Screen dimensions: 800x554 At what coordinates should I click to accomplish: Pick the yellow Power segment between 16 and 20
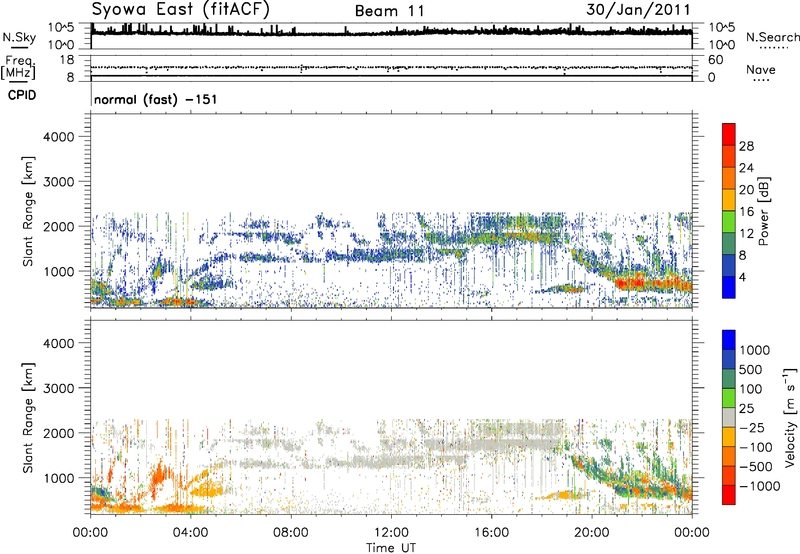click(729, 200)
